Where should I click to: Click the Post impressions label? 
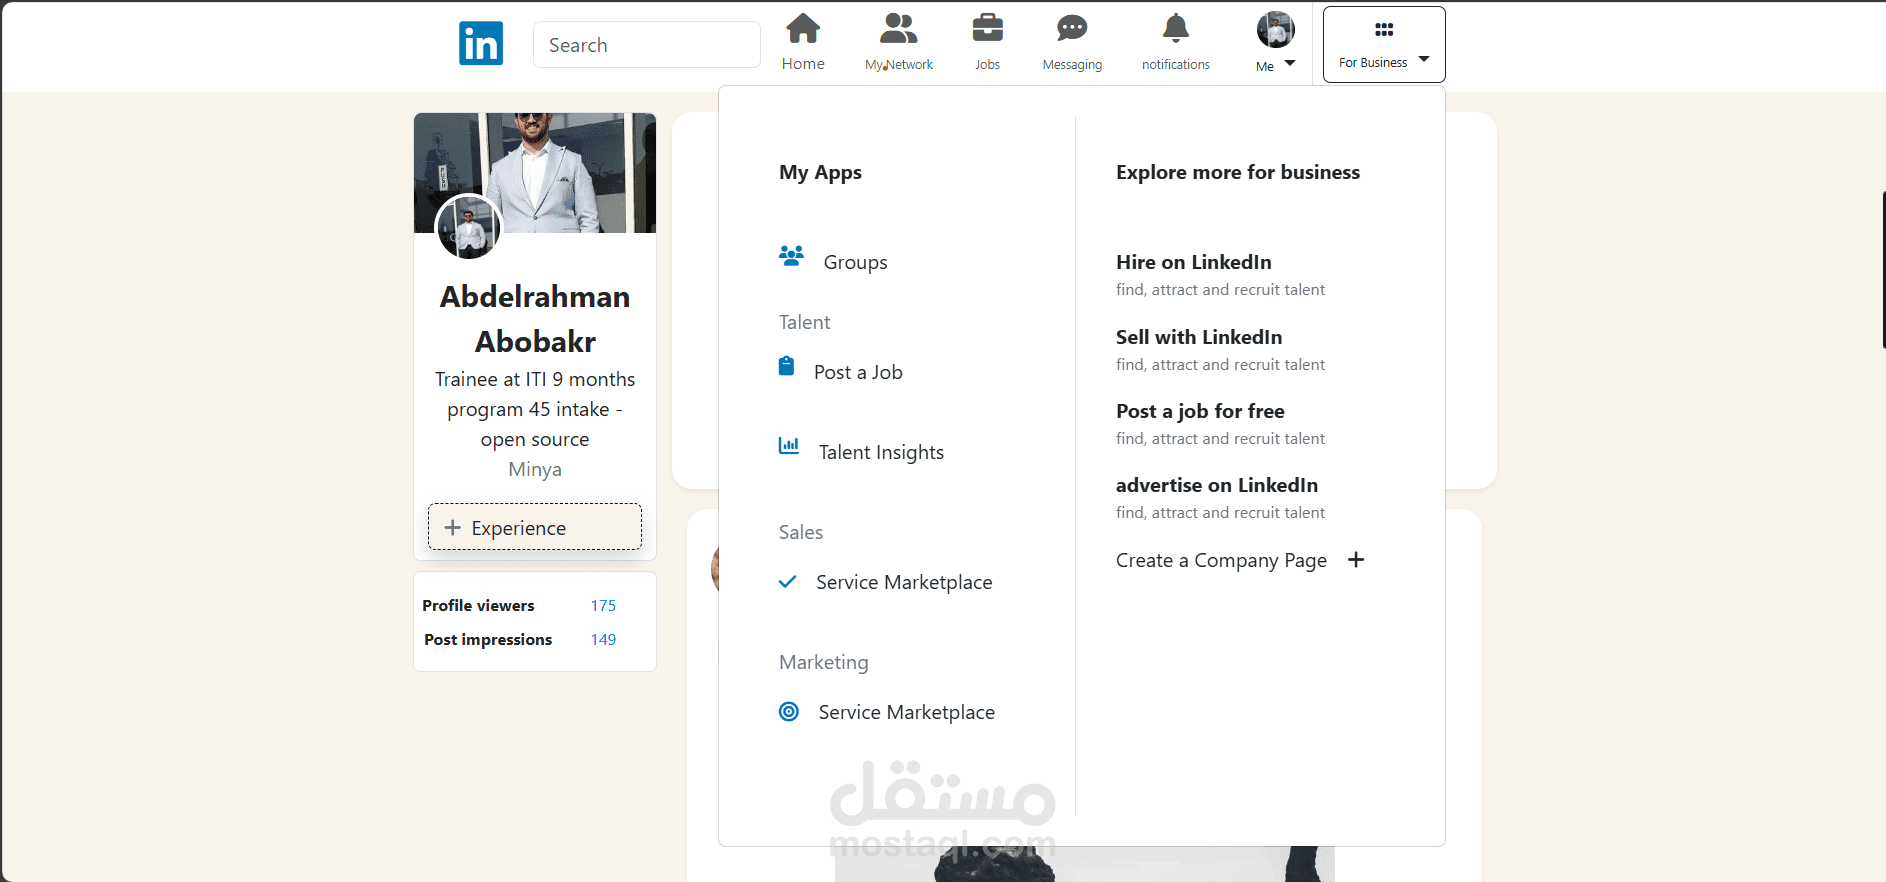click(488, 639)
